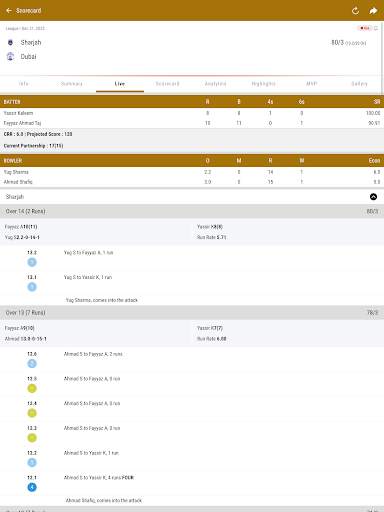This screenshot has height=512, width=384.
Task: Tap commentary 'Ahmad S to Yasir K, 4 runs FOUR'
Action: point(99,477)
